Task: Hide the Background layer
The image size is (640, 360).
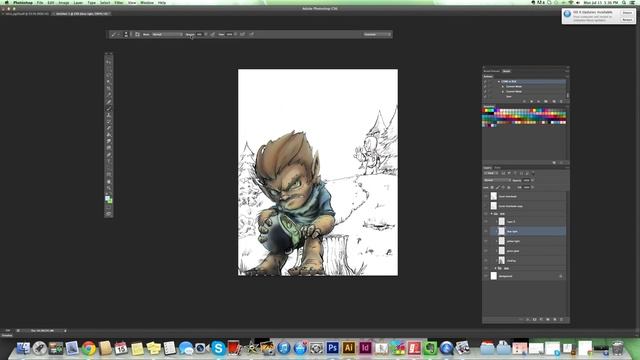Action: pos(486,276)
